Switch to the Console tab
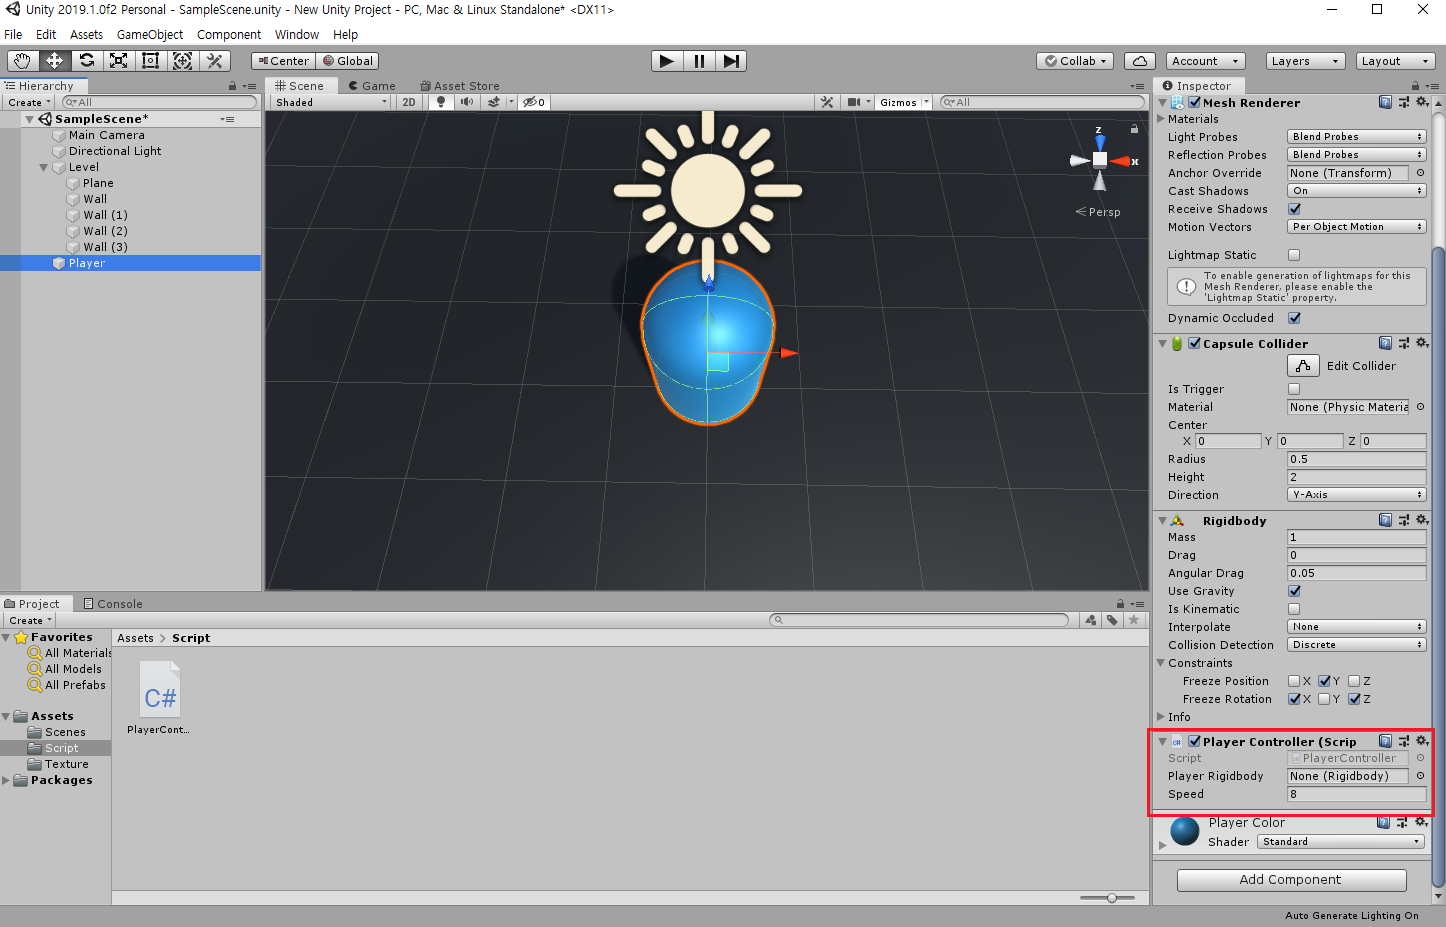This screenshot has height=927, width=1446. (113, 604)
